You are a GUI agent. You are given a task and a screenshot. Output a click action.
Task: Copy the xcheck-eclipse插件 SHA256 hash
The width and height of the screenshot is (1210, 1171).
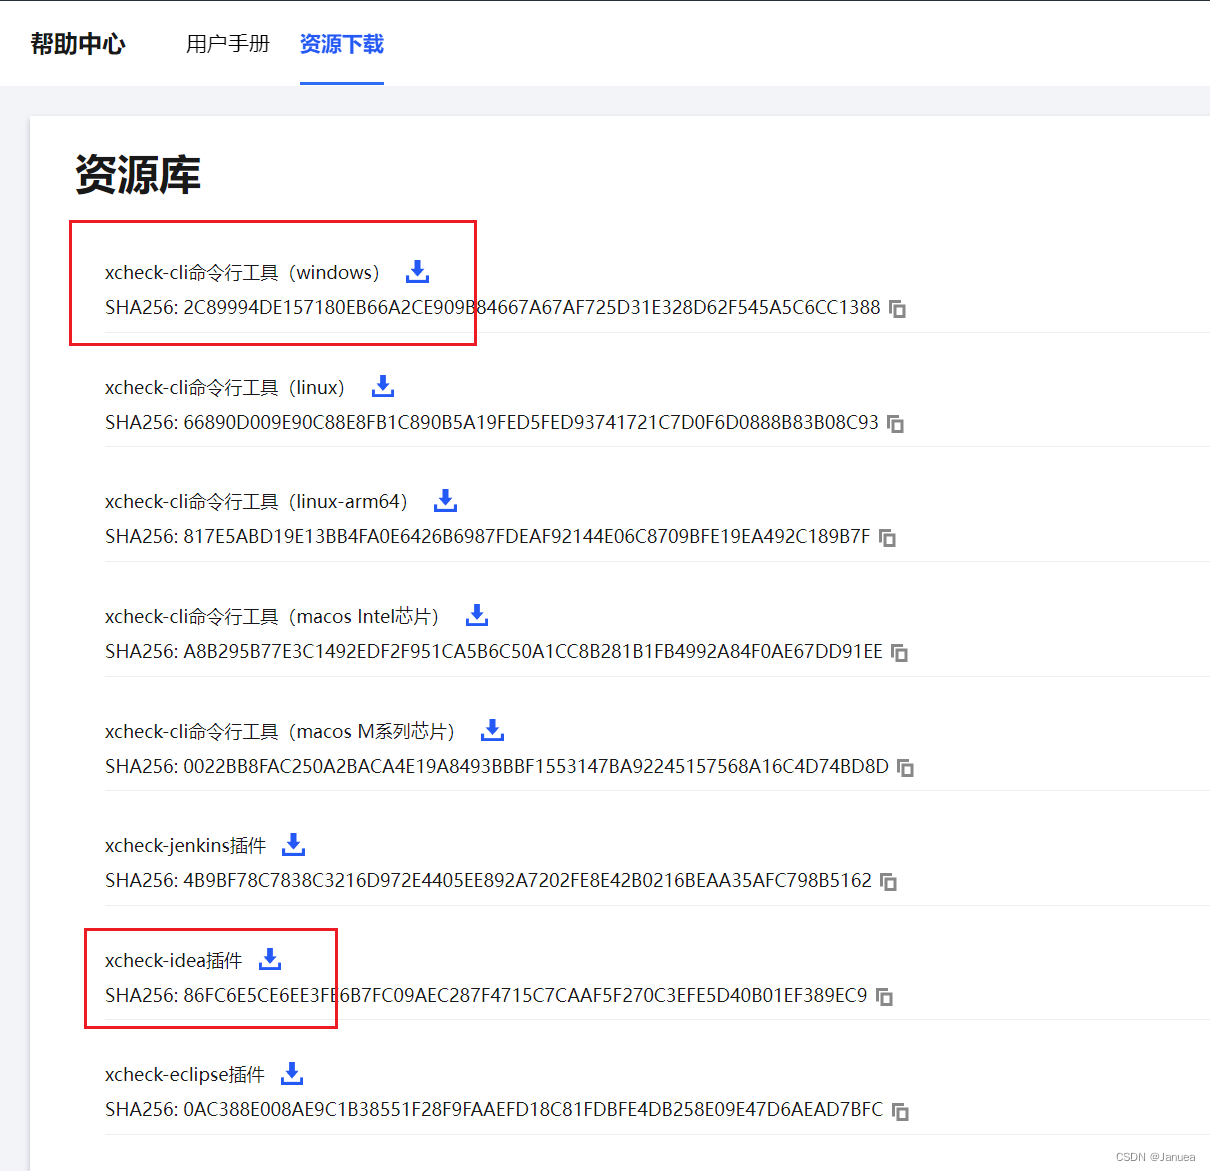(x=899, y=1111)
